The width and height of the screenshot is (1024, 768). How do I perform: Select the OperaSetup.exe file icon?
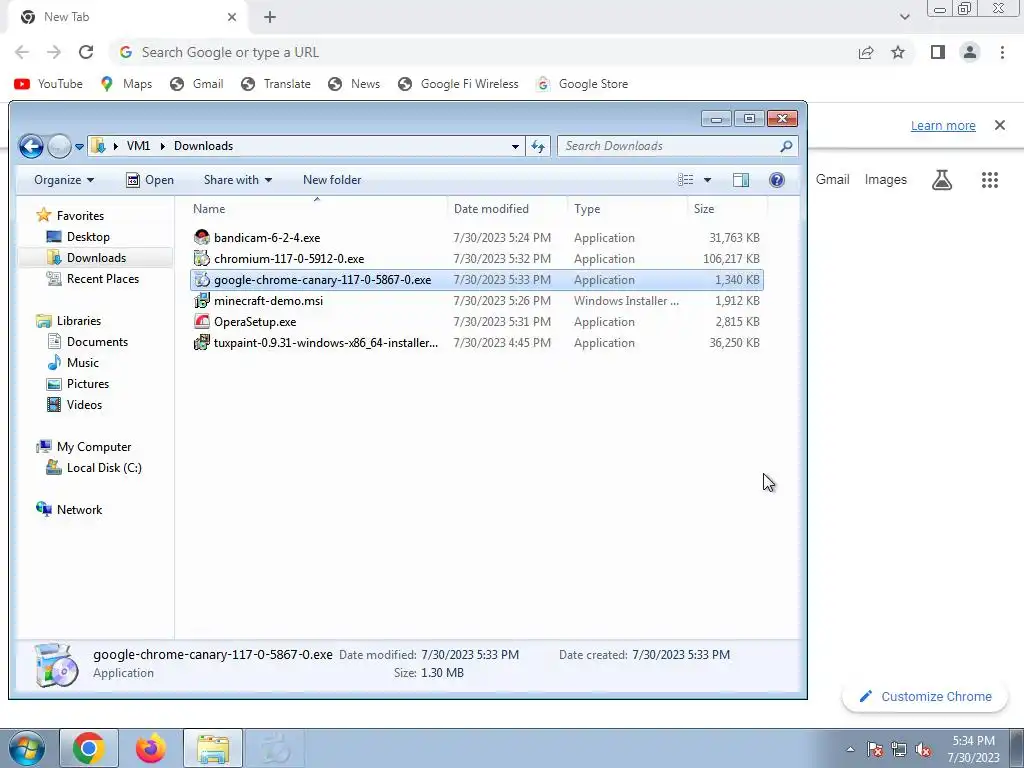click(202, 321)
